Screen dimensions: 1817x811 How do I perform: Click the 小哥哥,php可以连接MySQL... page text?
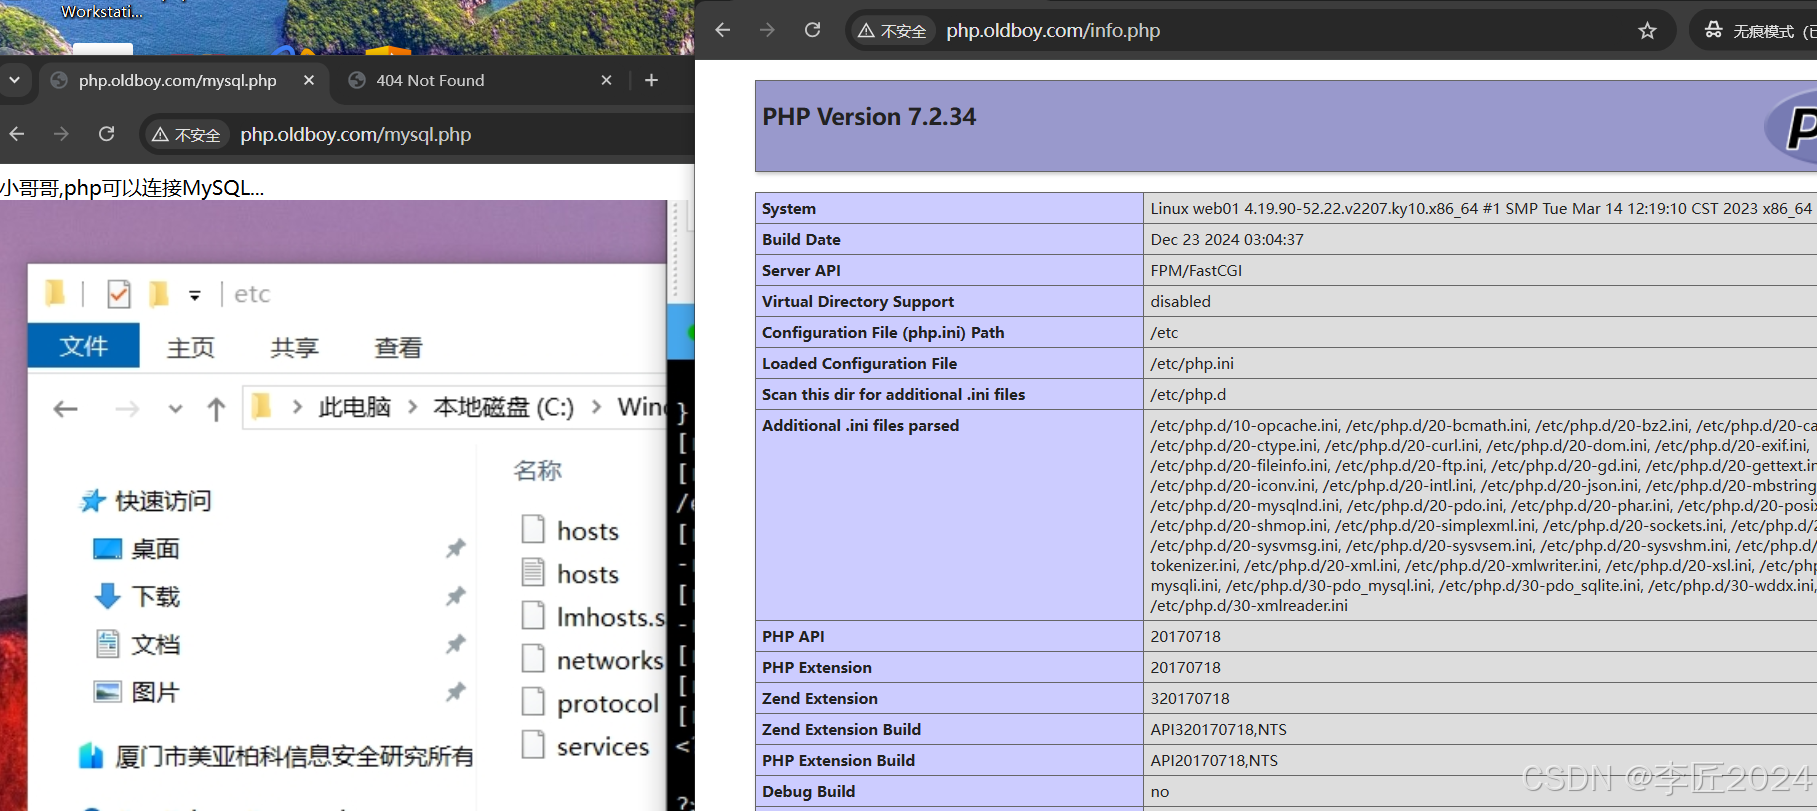pos(132,187)
